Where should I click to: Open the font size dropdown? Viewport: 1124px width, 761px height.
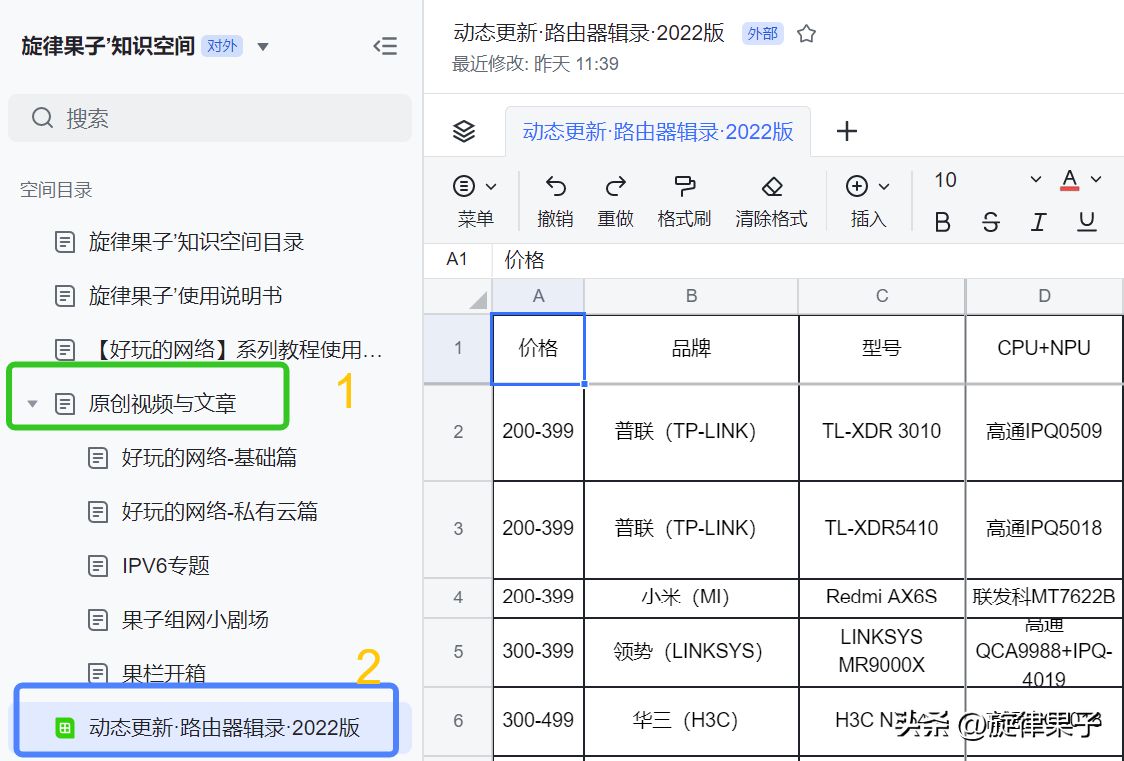(x=1035, y=179)
